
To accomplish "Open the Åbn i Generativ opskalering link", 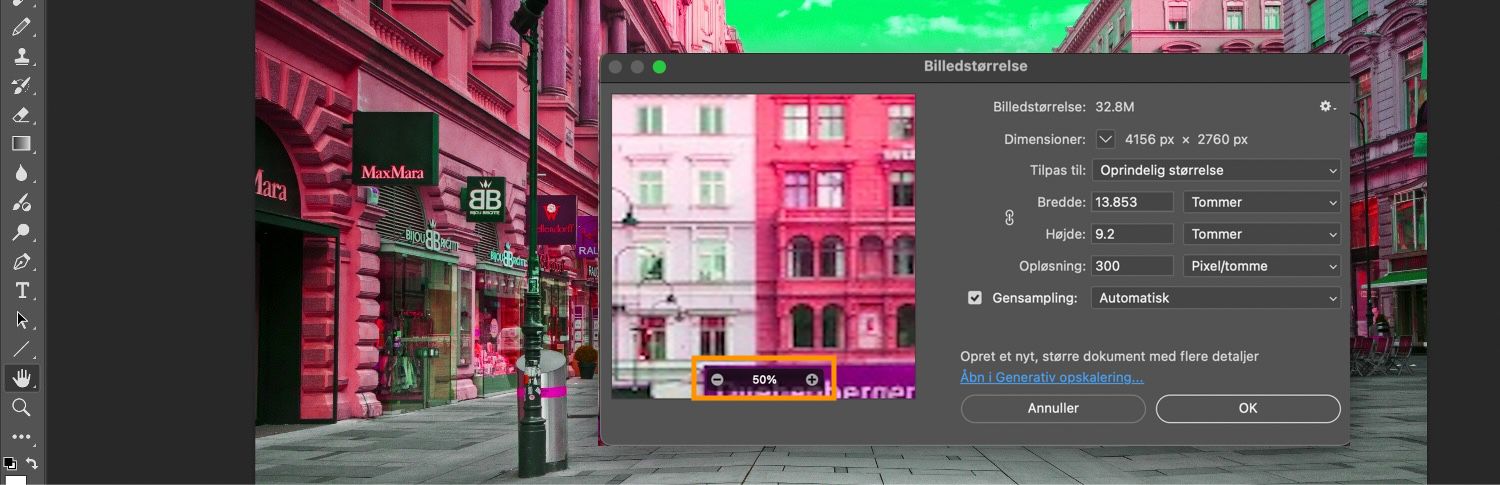I will (x=1052, y=377).
